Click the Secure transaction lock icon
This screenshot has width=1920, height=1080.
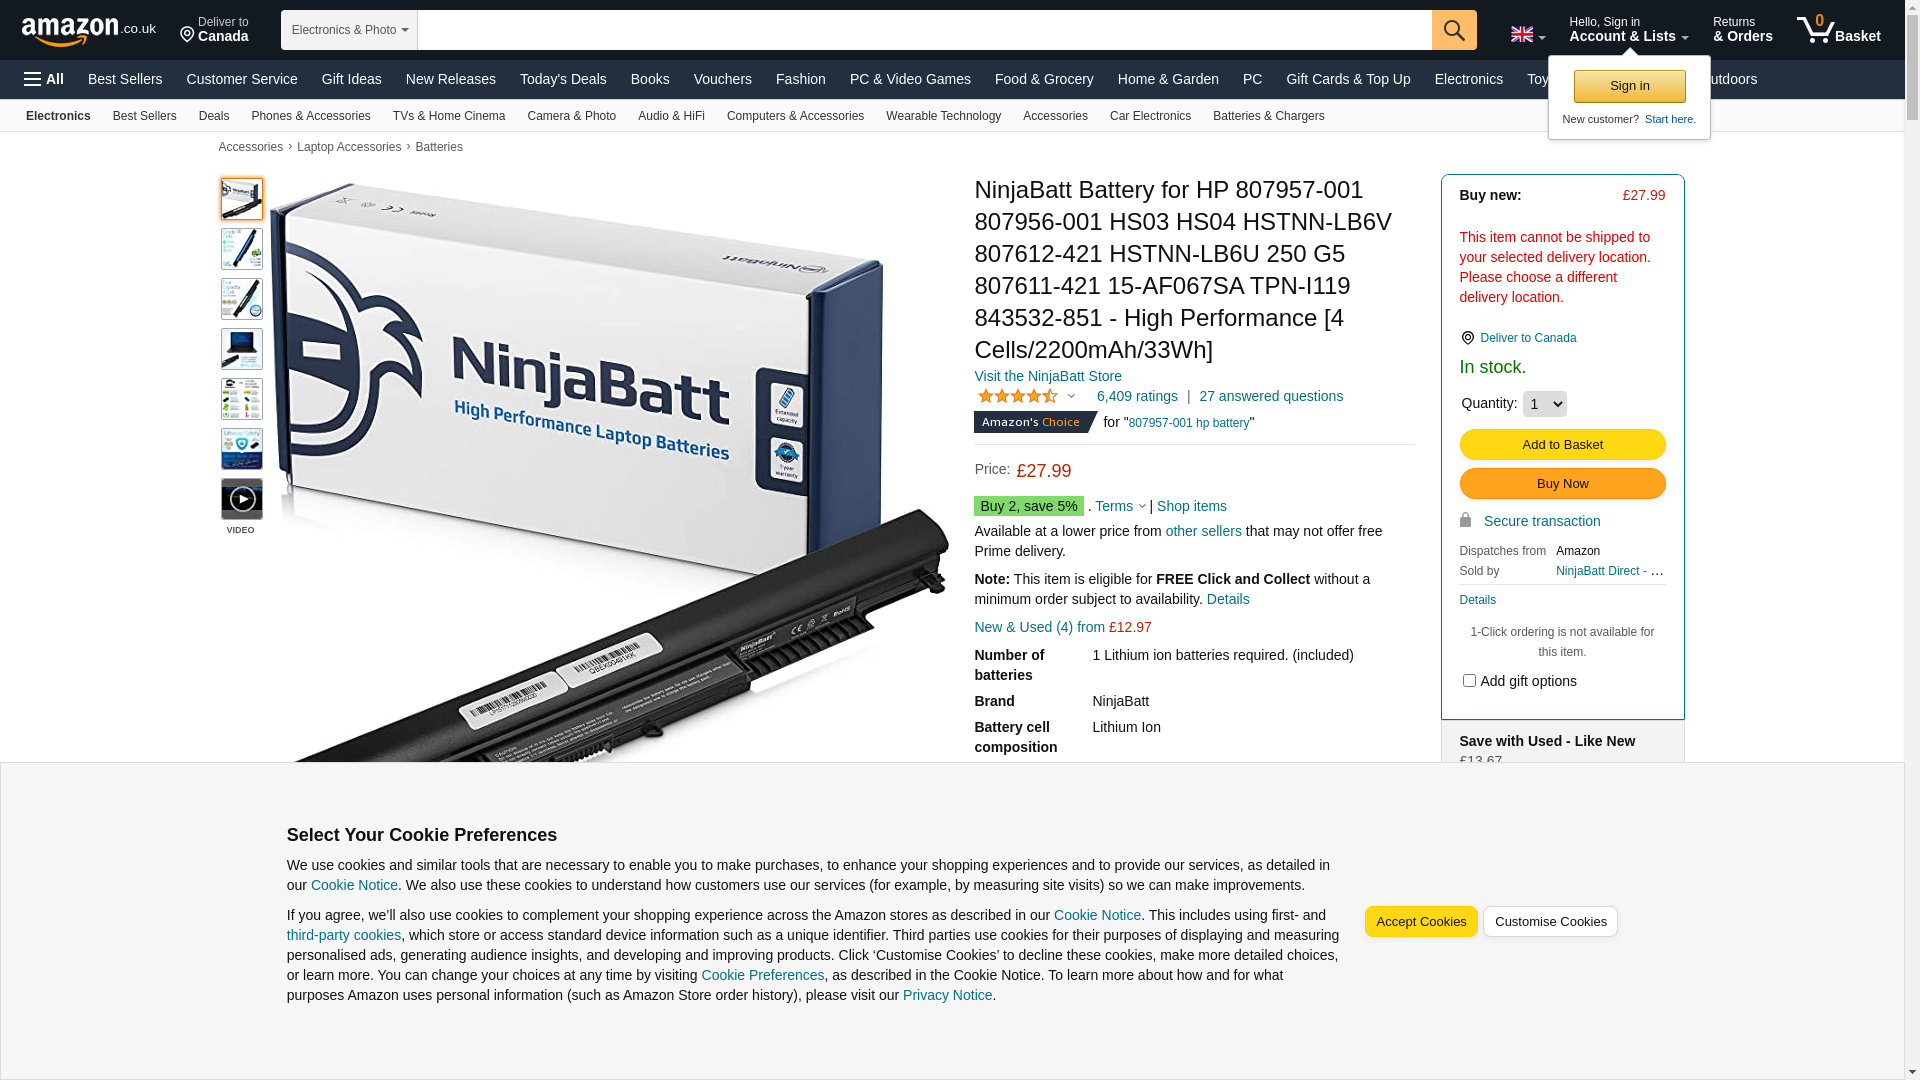(x=1465, y=520)
